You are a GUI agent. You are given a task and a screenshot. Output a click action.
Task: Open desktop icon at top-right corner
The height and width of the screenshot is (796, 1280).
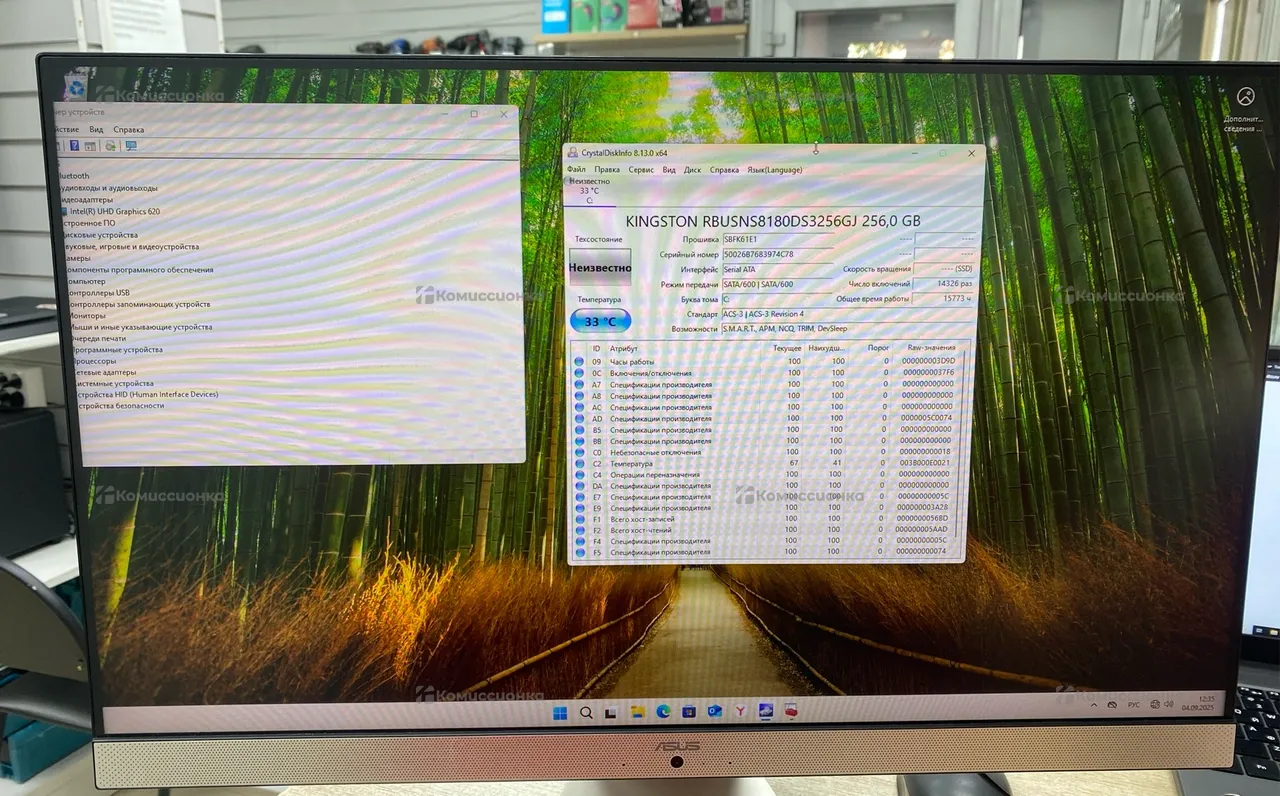(x=1246, y=108)
